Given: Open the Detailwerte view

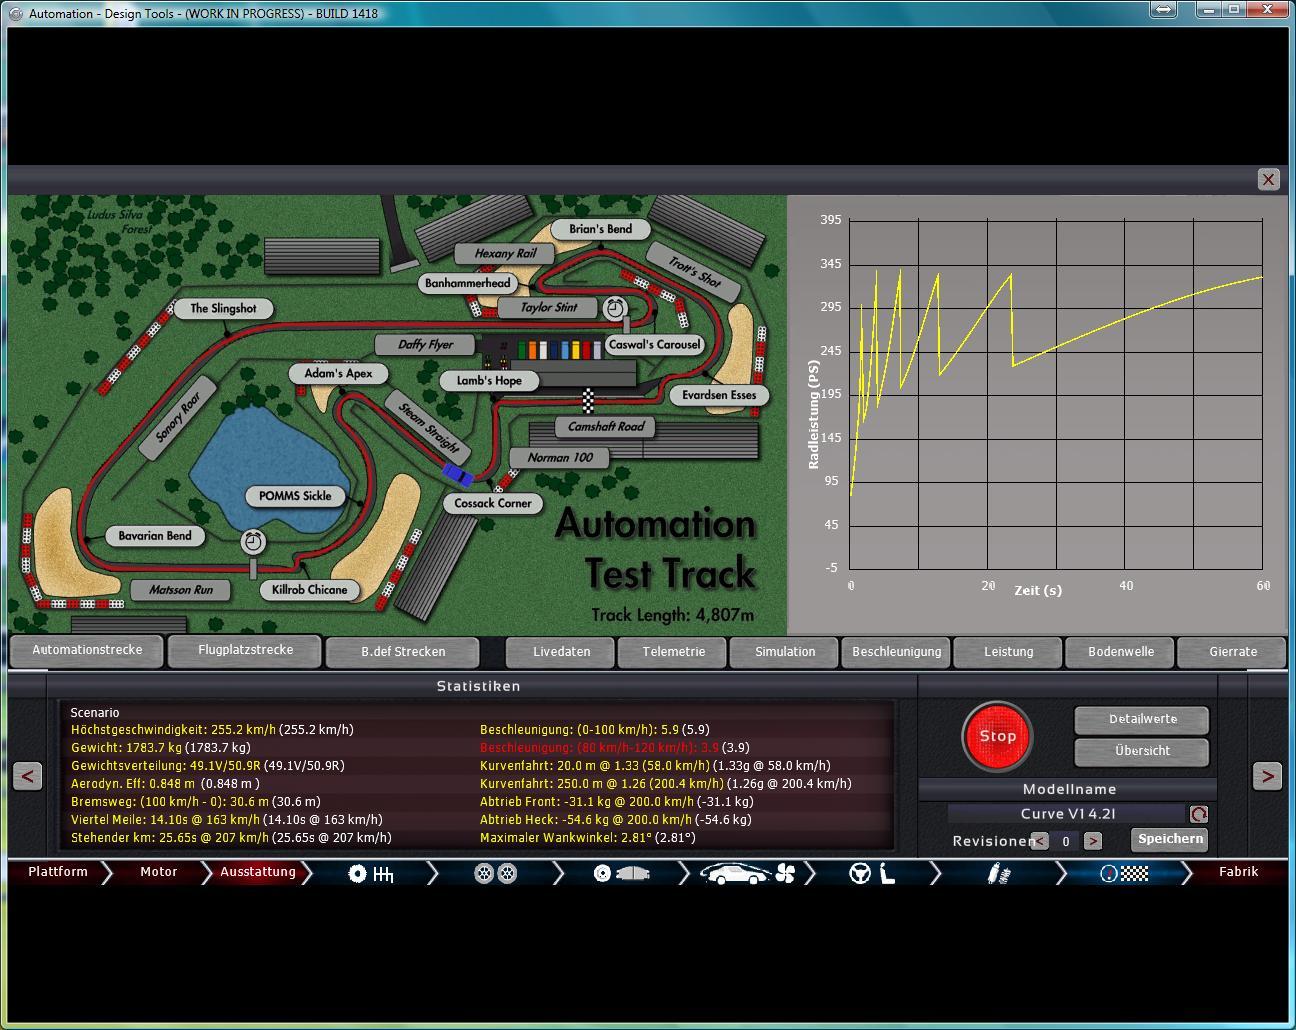Looking at the screenshot, I should (x=1142, y=719).
